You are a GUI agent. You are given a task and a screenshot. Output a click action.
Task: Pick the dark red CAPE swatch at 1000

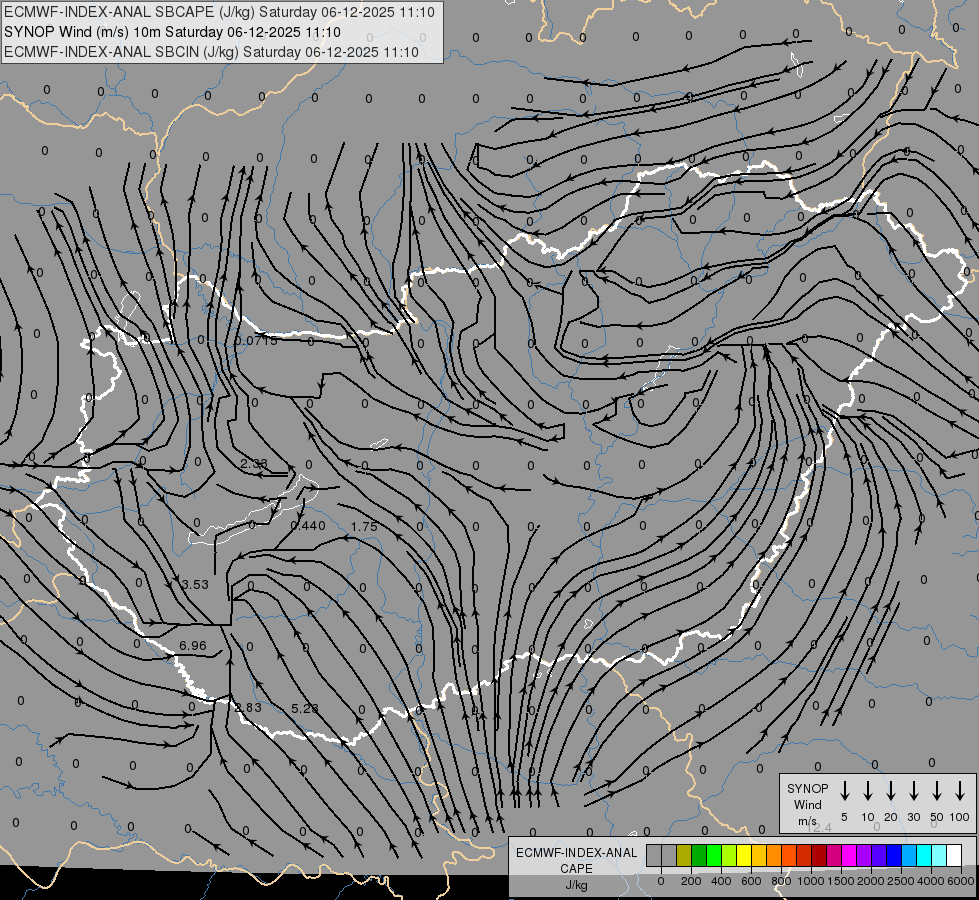[819, 856]
